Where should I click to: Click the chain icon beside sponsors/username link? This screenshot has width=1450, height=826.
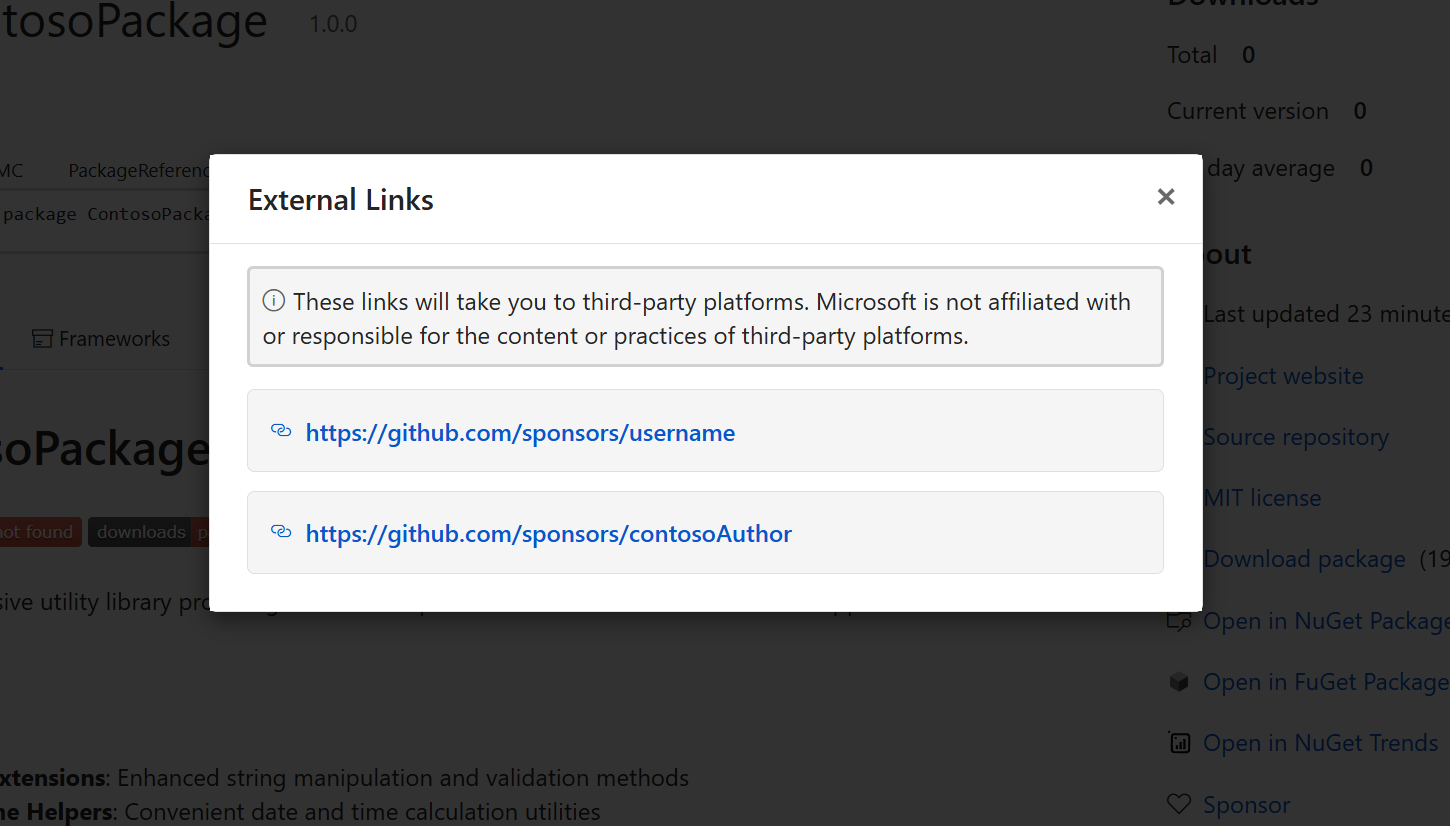click(x=281, y=430)
